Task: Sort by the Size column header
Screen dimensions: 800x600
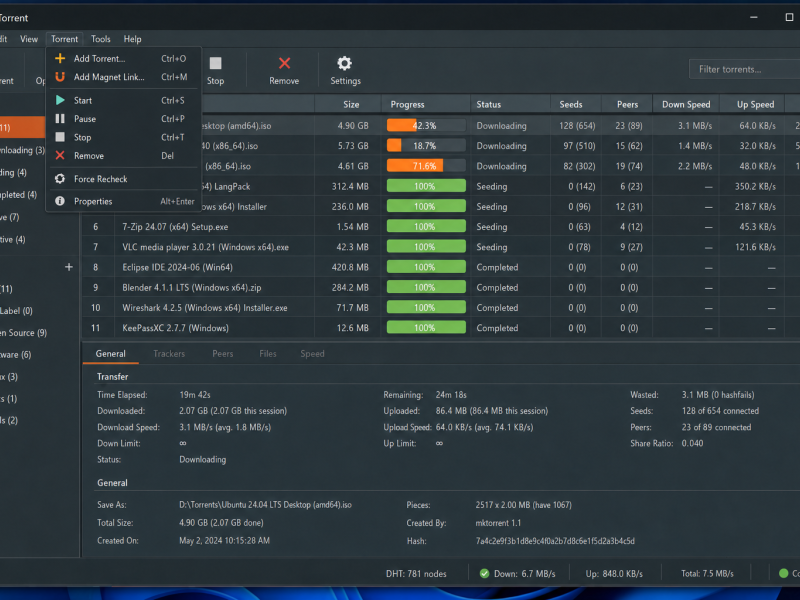Action: [x=348, y=104]
